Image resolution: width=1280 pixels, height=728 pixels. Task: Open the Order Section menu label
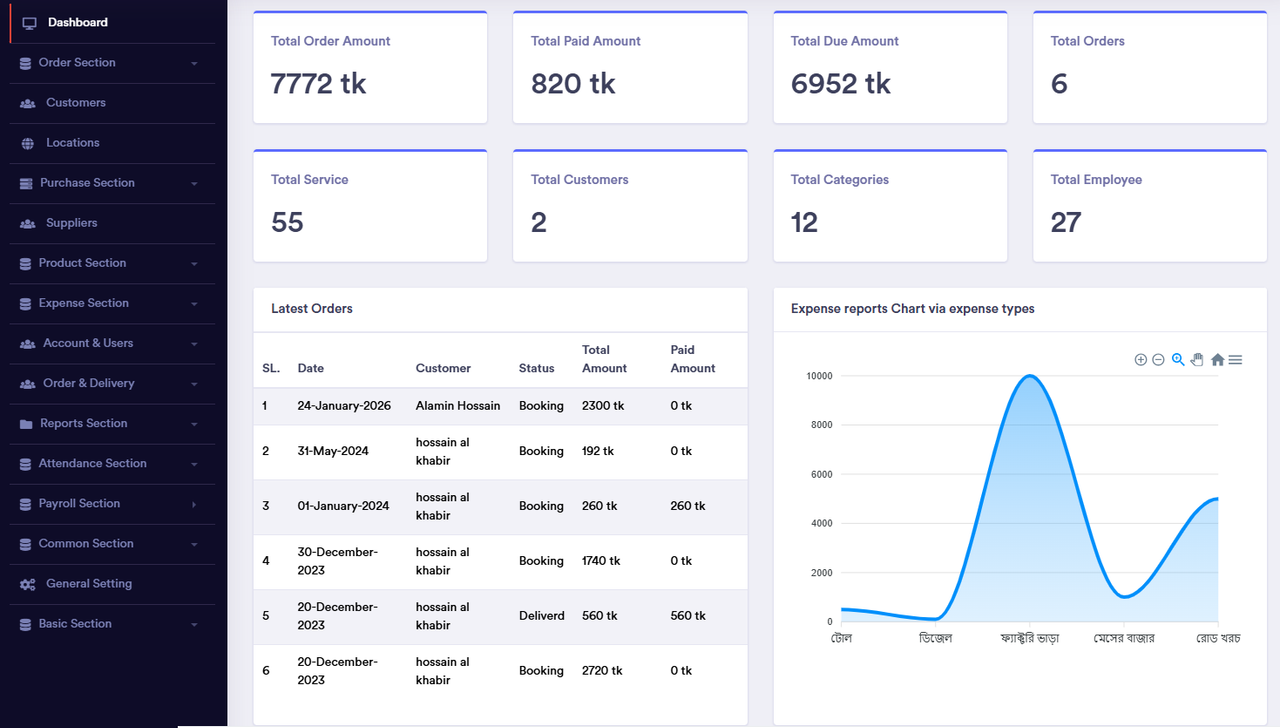tap(77, 63)
